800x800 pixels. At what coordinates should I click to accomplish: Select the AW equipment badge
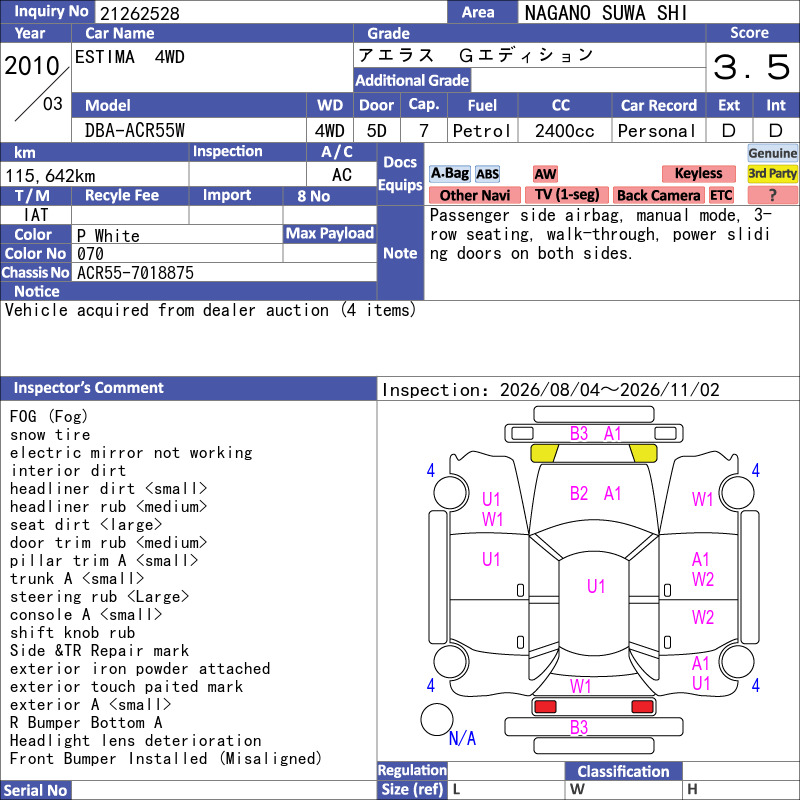[545, 174]
